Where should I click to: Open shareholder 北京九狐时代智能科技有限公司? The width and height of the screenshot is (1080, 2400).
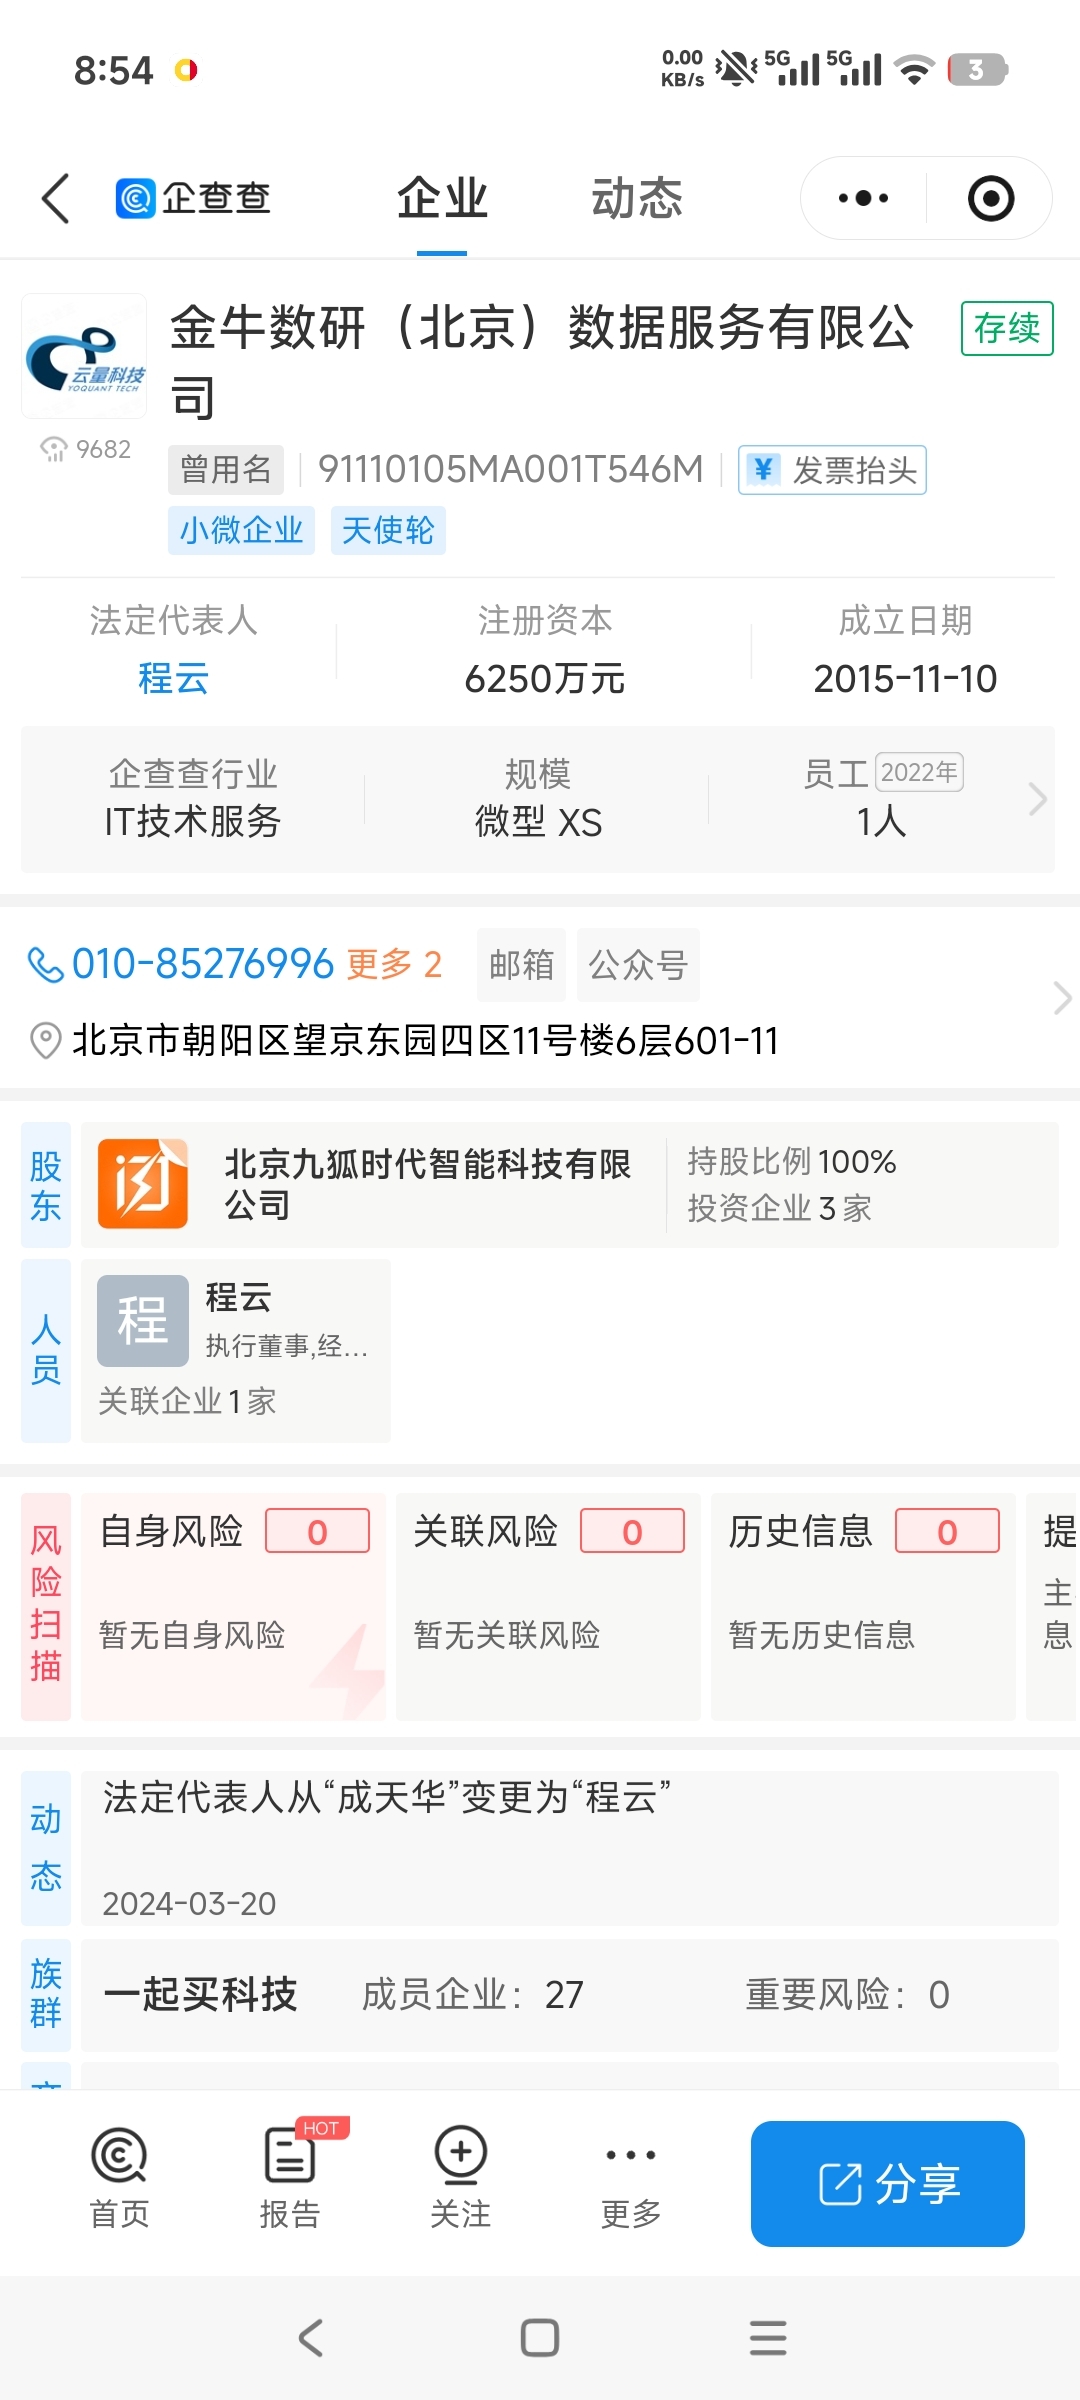428,1184
